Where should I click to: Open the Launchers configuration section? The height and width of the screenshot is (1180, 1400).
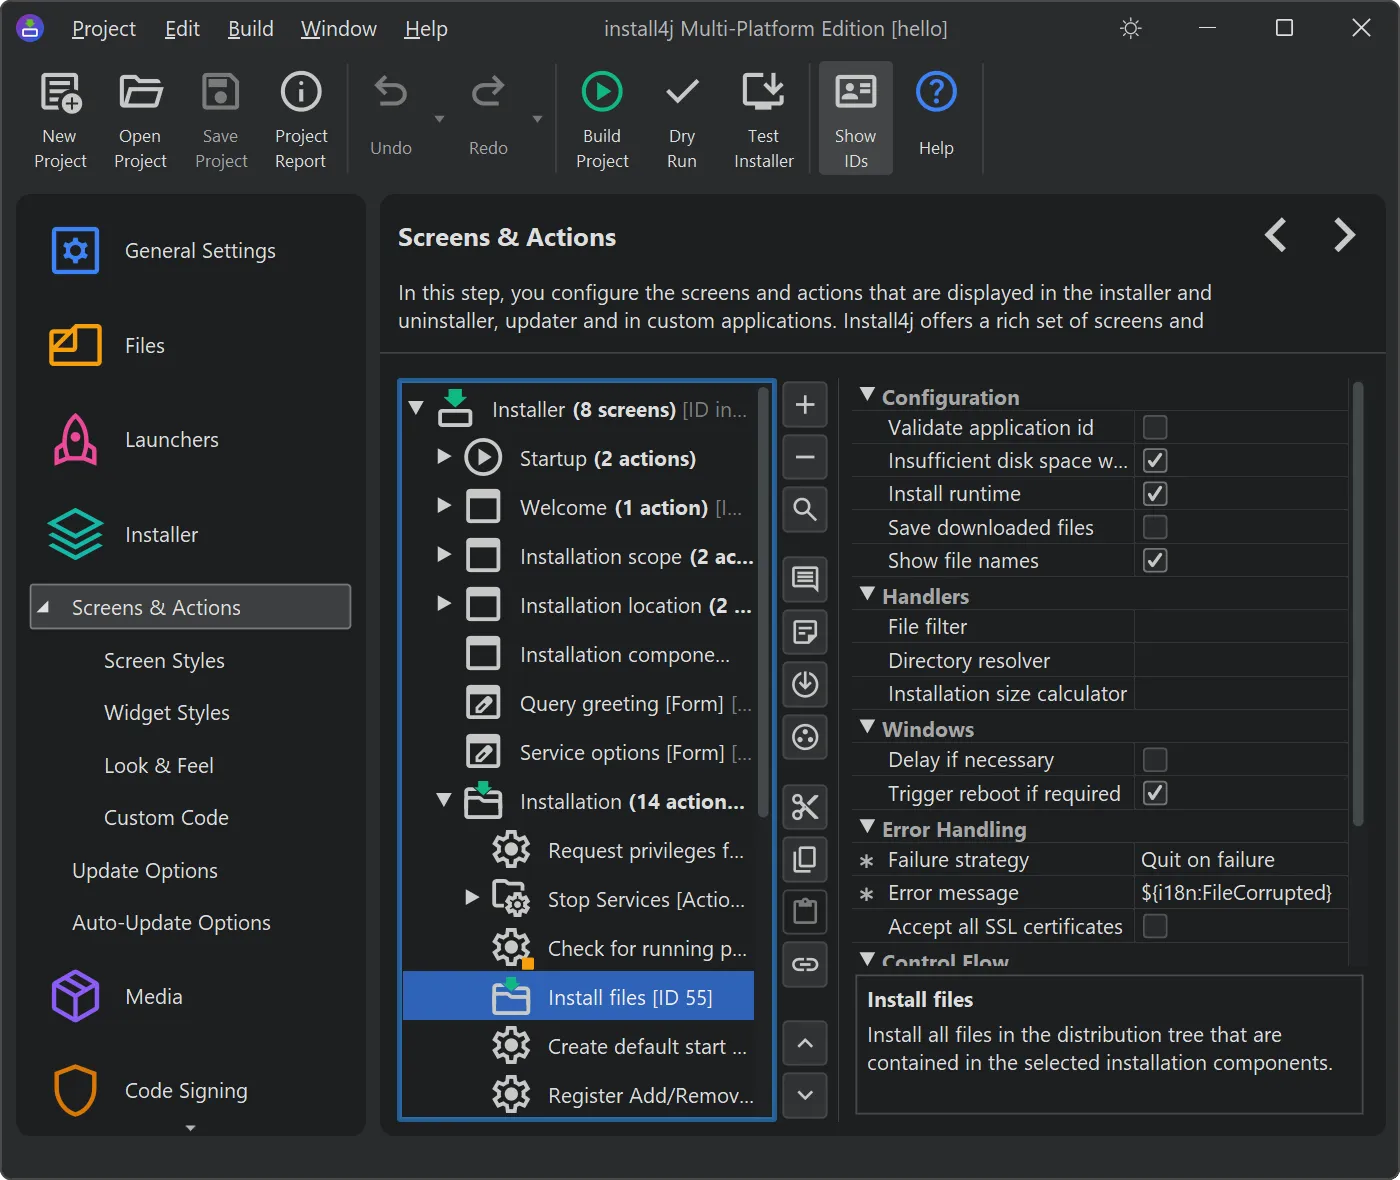pos(171,439)
